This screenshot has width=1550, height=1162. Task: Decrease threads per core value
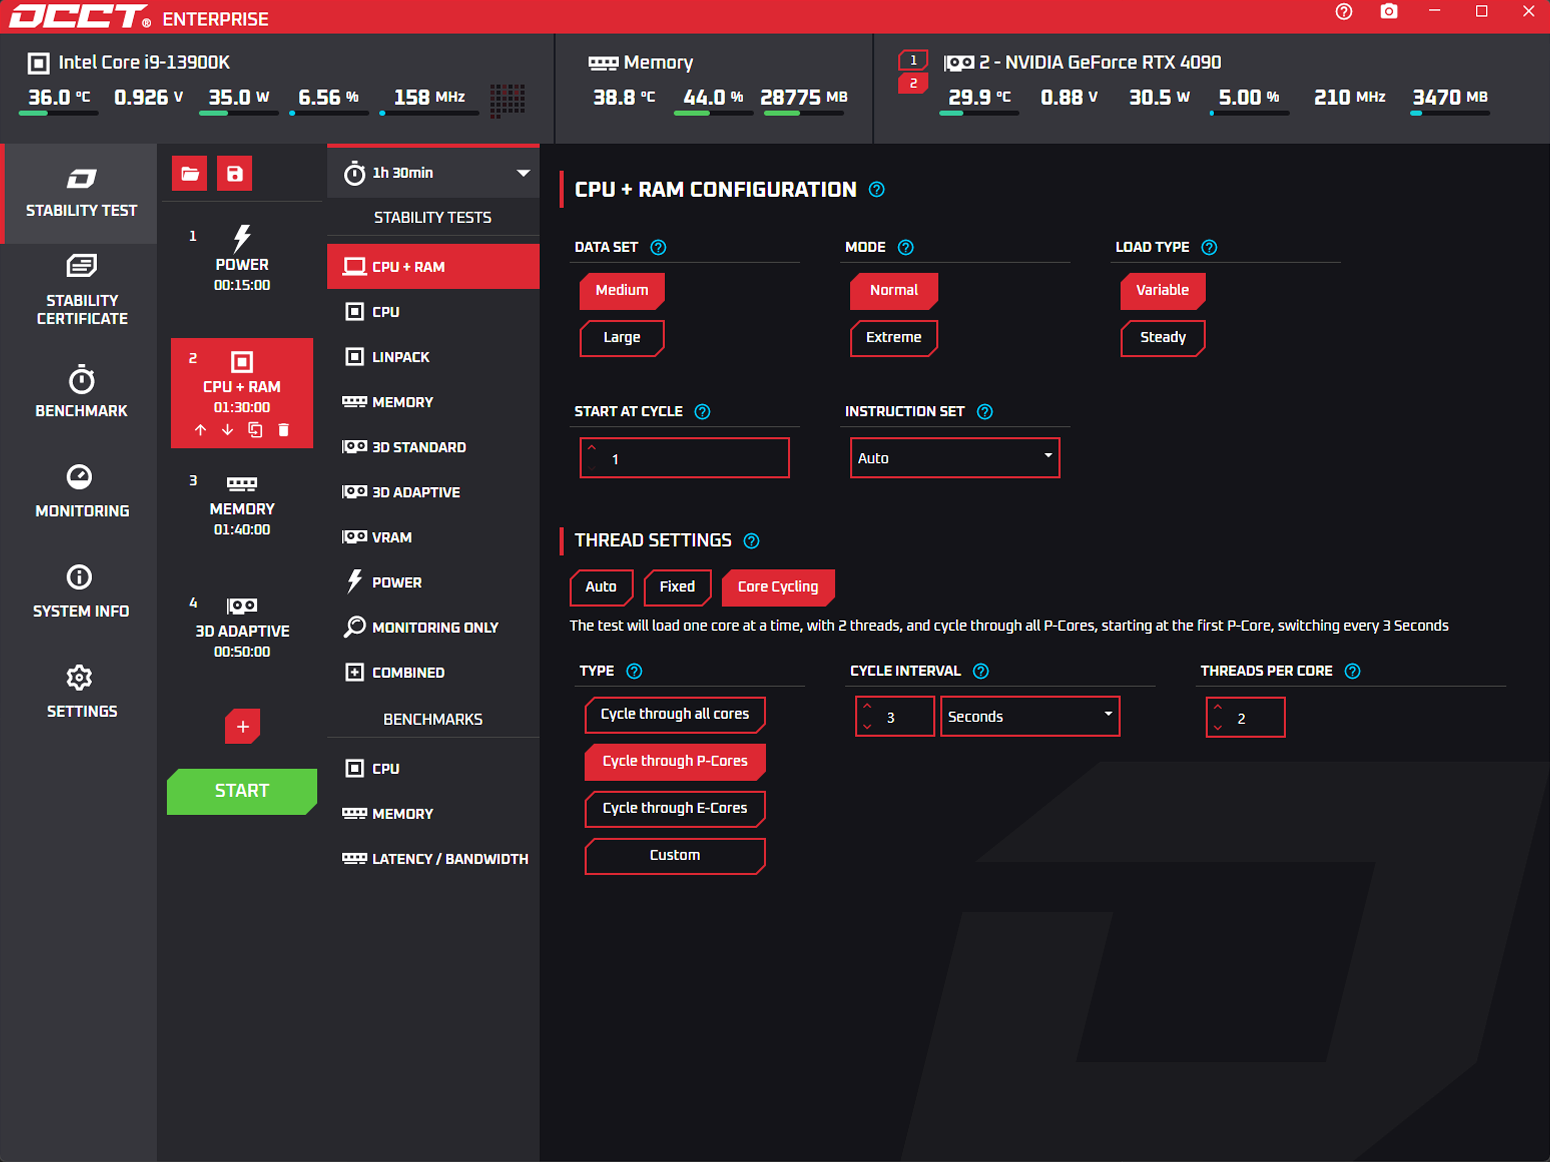(x=1218, y=726)
